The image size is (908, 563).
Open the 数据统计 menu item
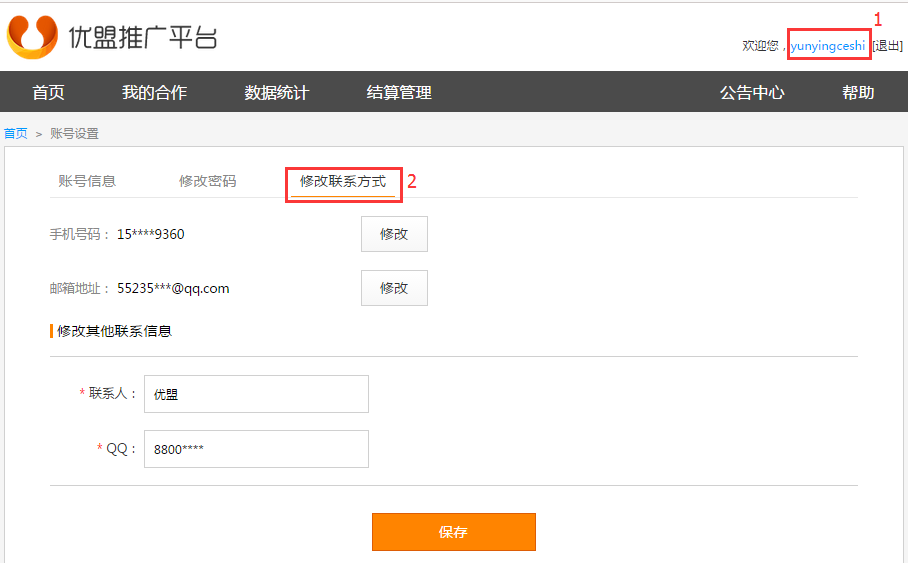click(x=276, y=92)
